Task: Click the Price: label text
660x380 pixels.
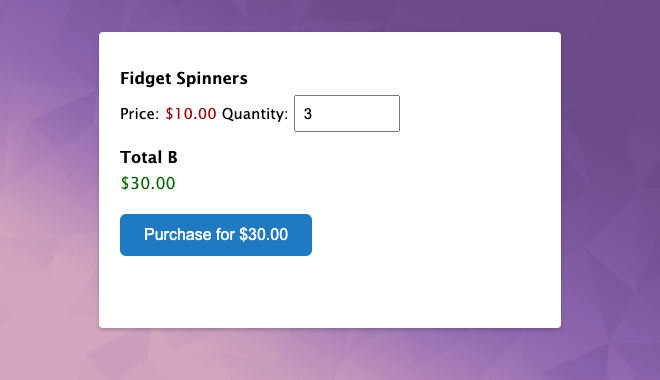Action: (x=140, y=114)
